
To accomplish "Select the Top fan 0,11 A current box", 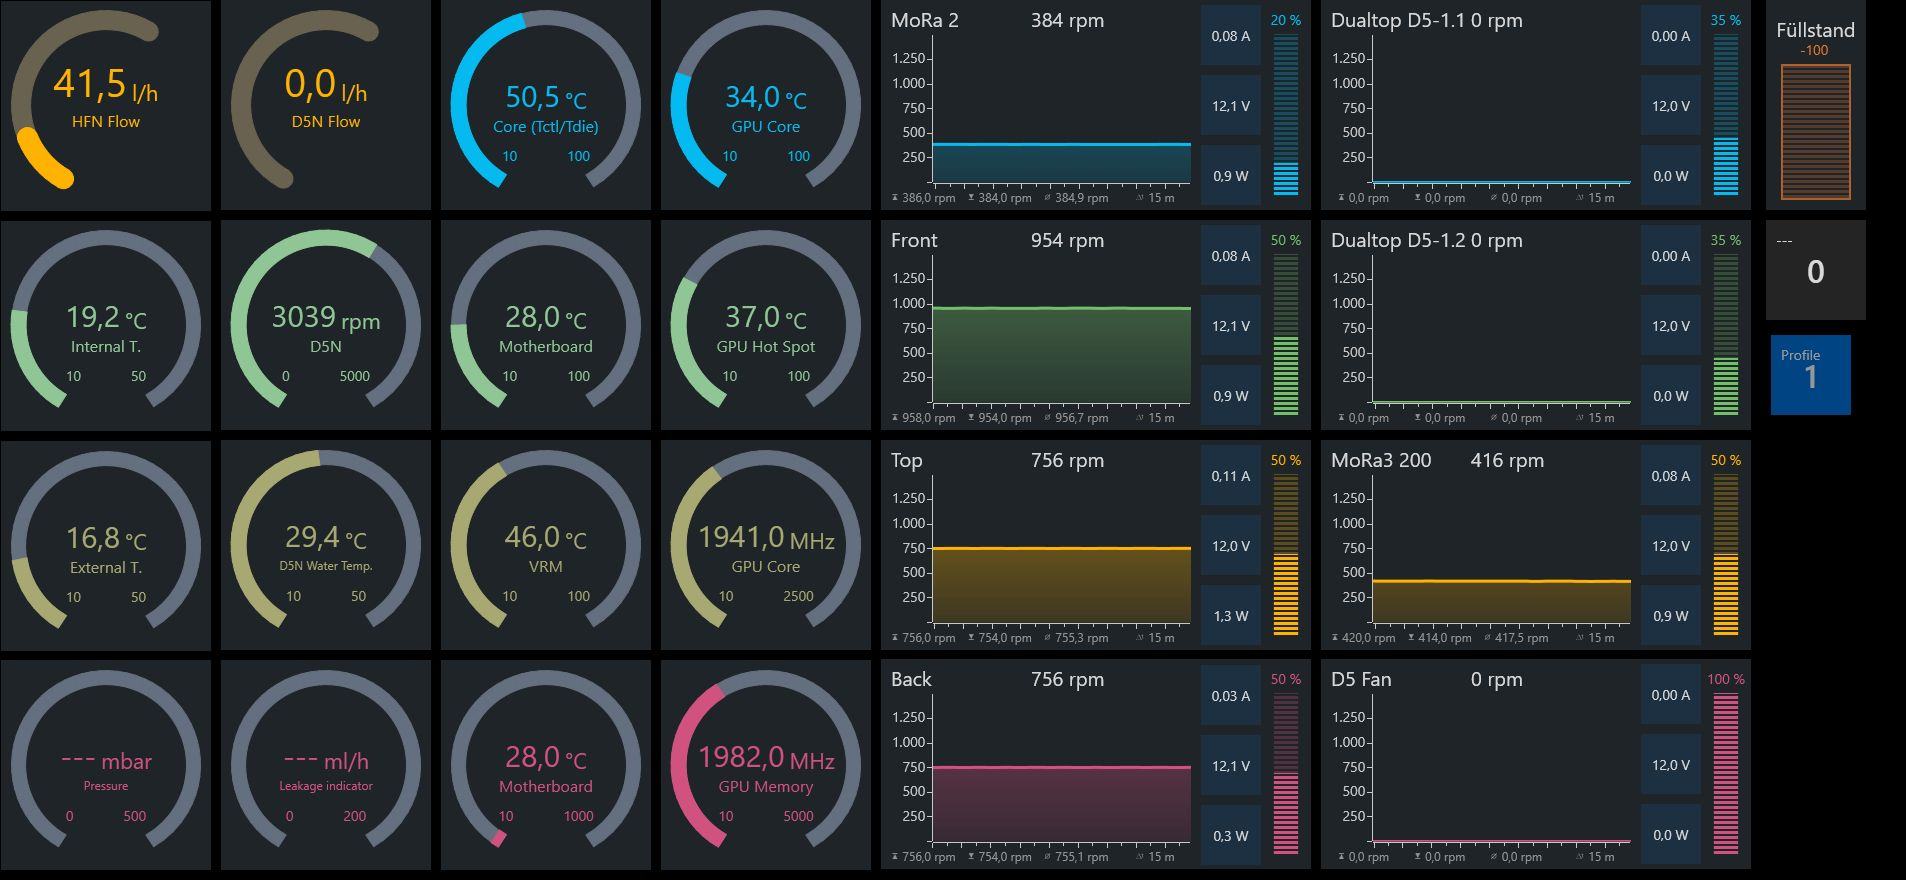I will point(1231,476).
